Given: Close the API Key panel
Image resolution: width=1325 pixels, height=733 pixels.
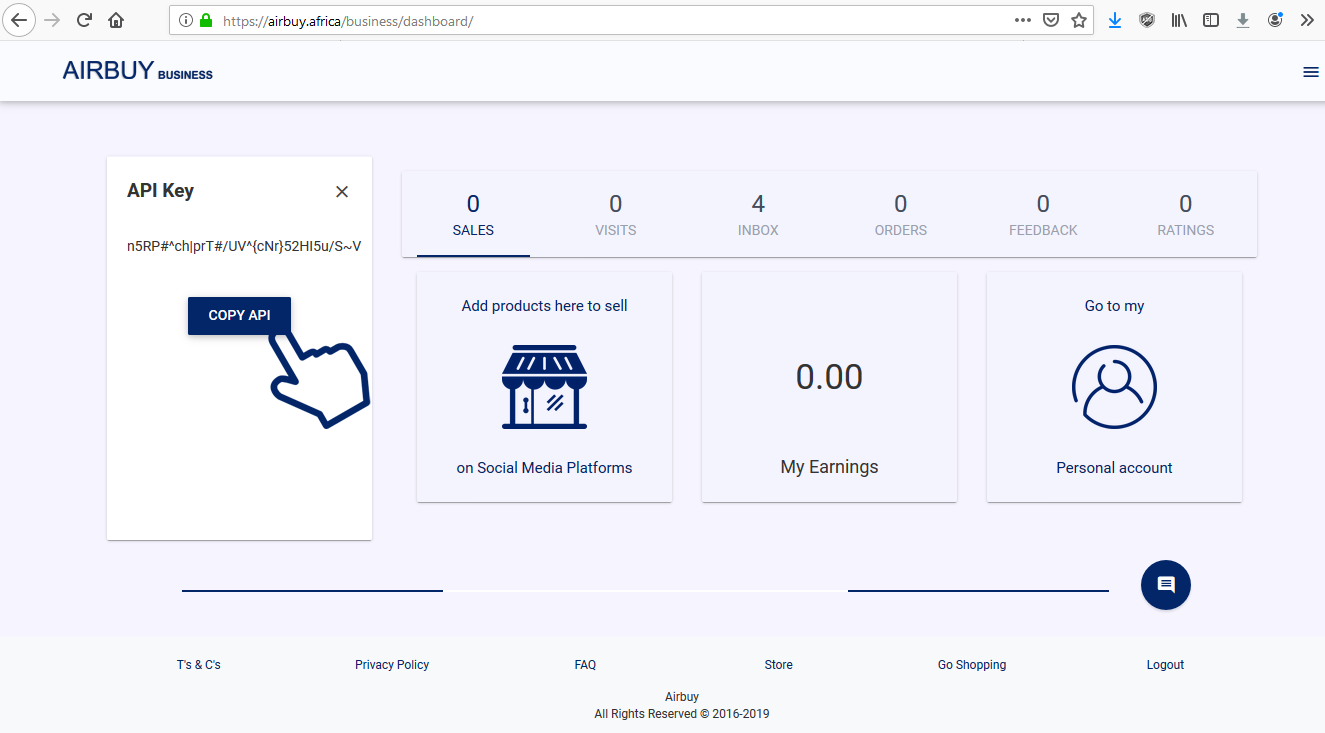Looking at the screenshot, I should pyautogui.click(x=342, y=192).
